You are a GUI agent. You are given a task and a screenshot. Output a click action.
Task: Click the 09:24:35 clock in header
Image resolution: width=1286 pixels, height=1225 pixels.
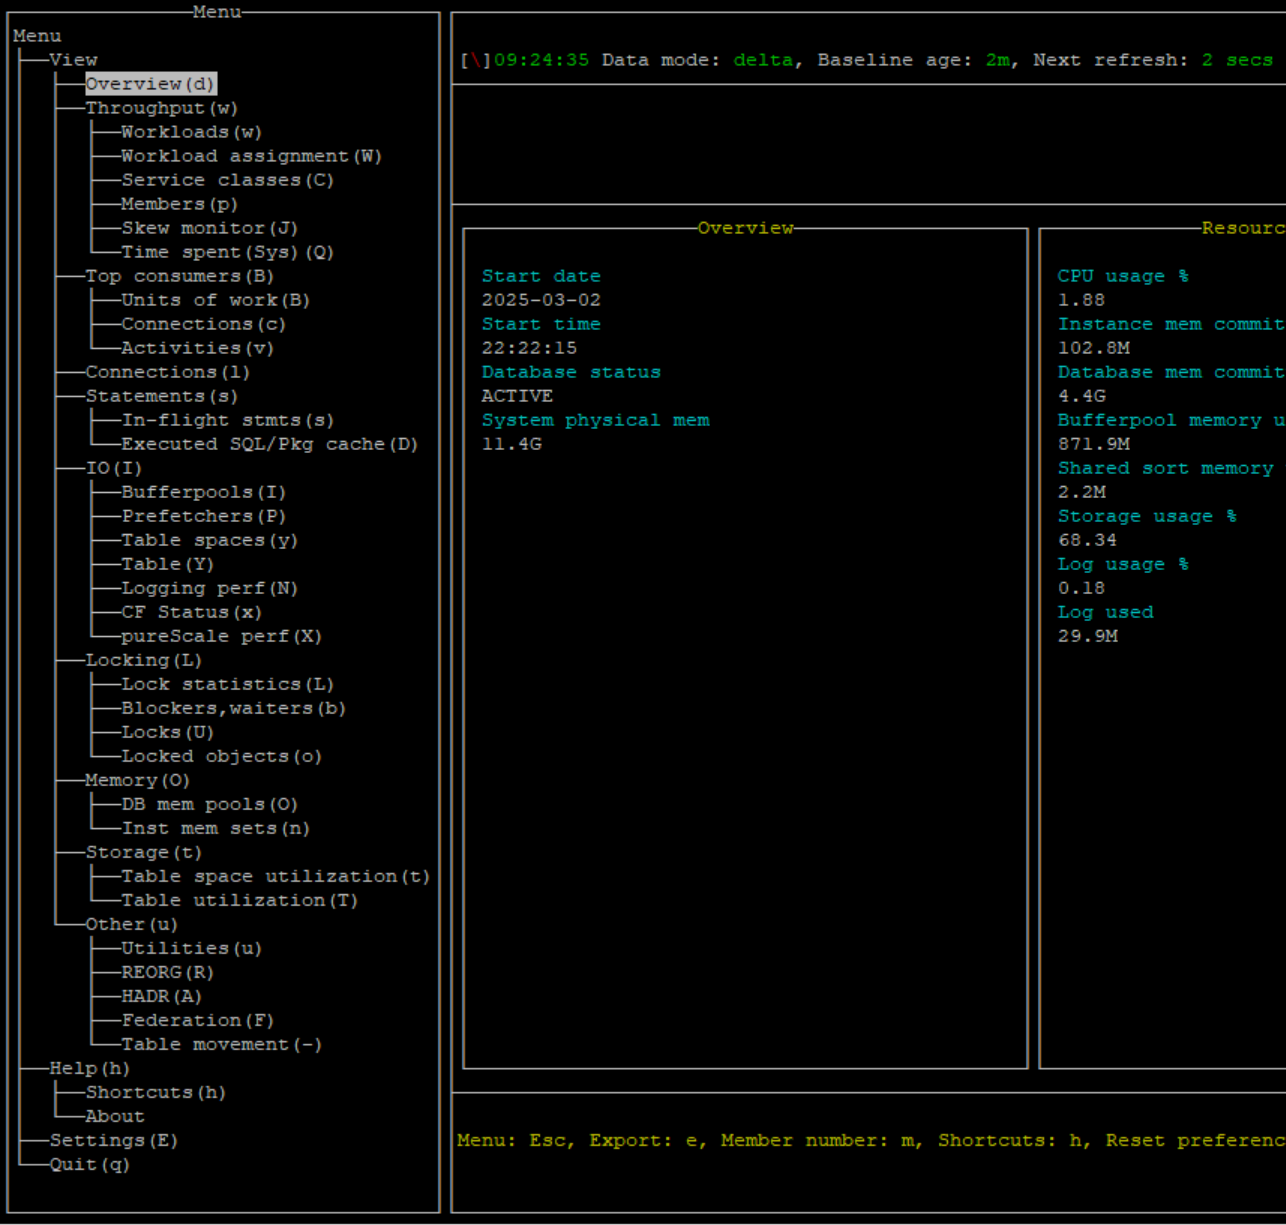coord(541,60)
